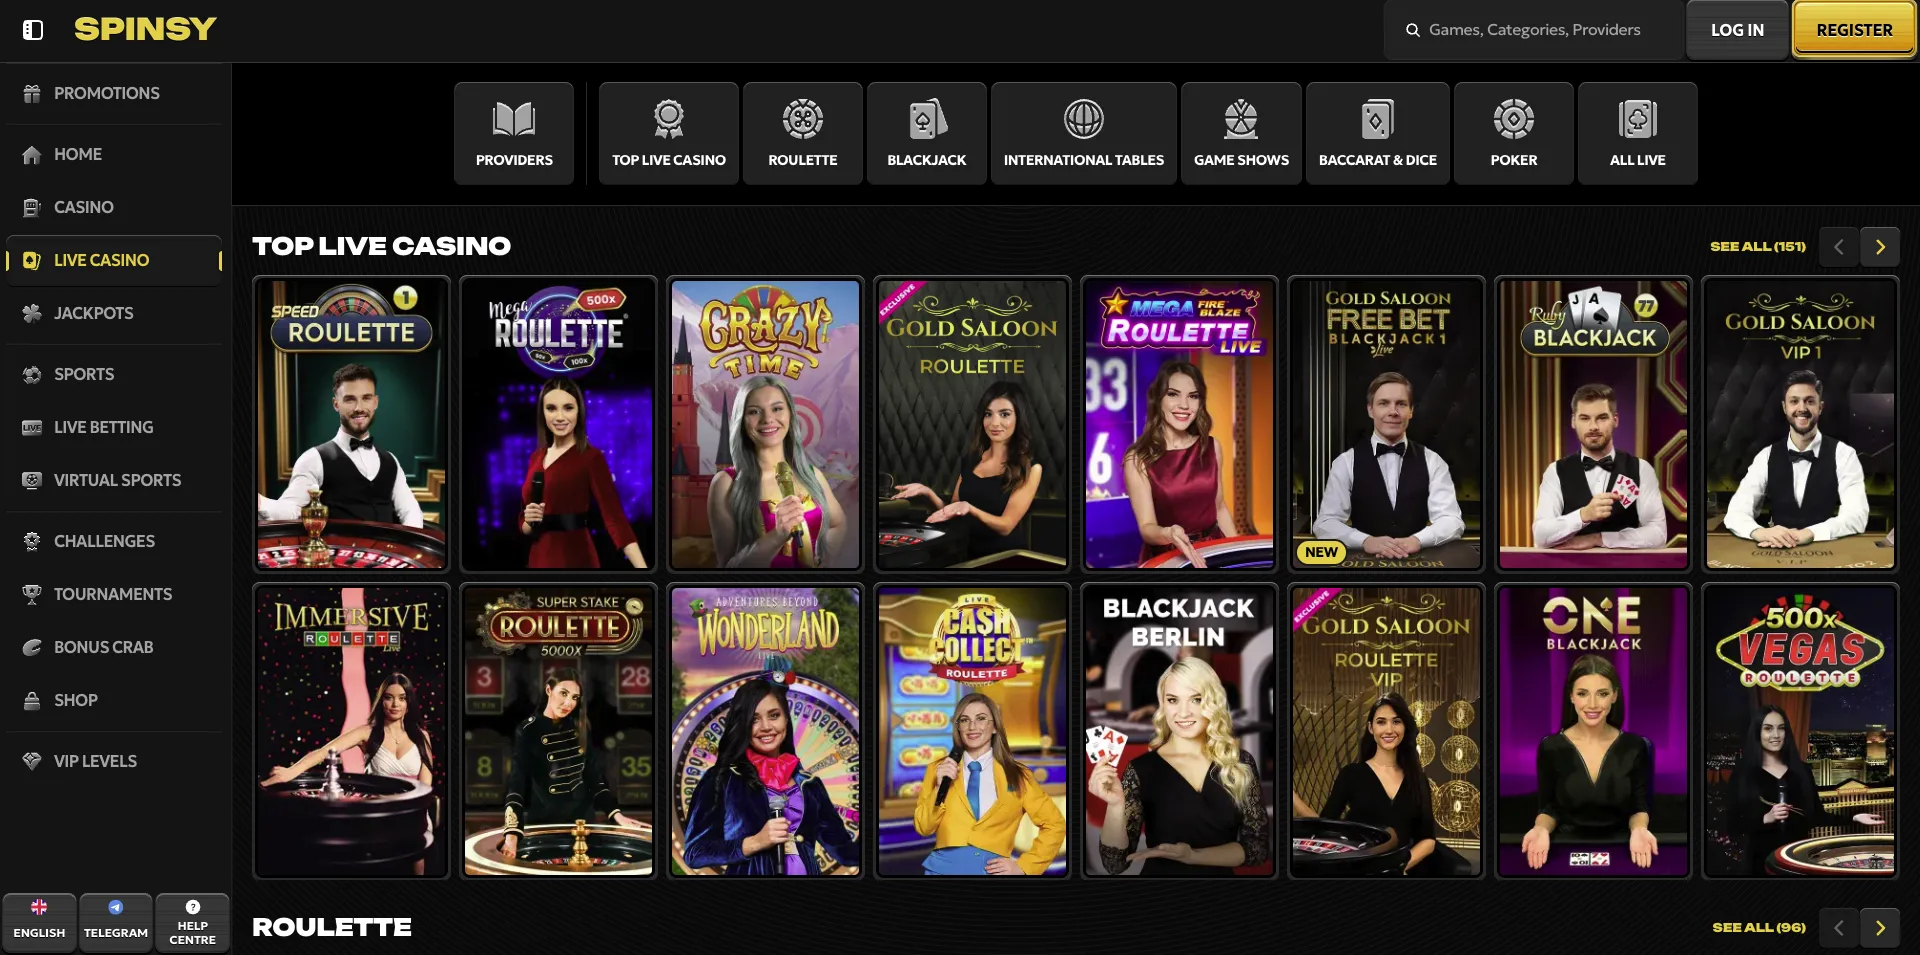This screenshot has width=1920, height=955.
Task: Open Adventures Beyond Wonderland game
Action: coord(765,731)
